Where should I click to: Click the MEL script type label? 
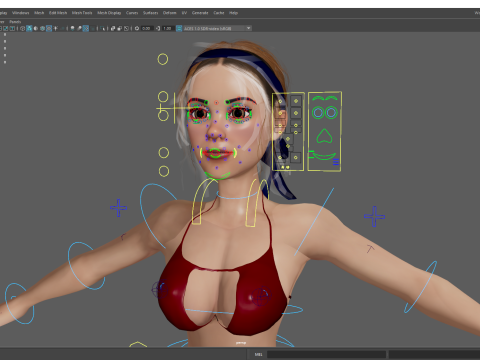(258, 354)
